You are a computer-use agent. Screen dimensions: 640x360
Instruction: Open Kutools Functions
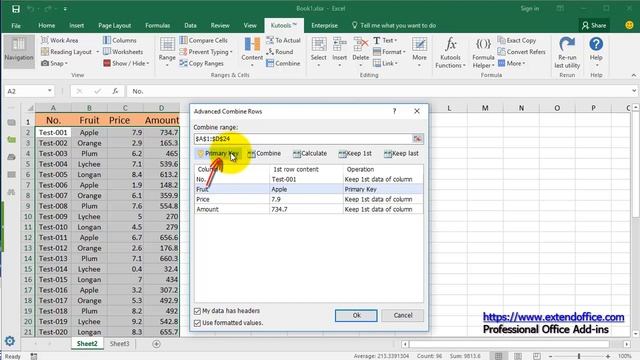(450, 52)
